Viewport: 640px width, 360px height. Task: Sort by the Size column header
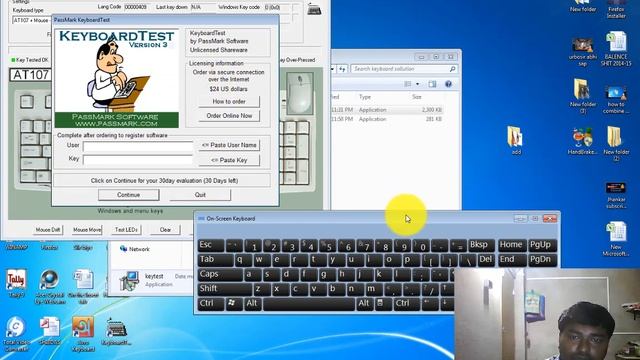tap(416, 97)
